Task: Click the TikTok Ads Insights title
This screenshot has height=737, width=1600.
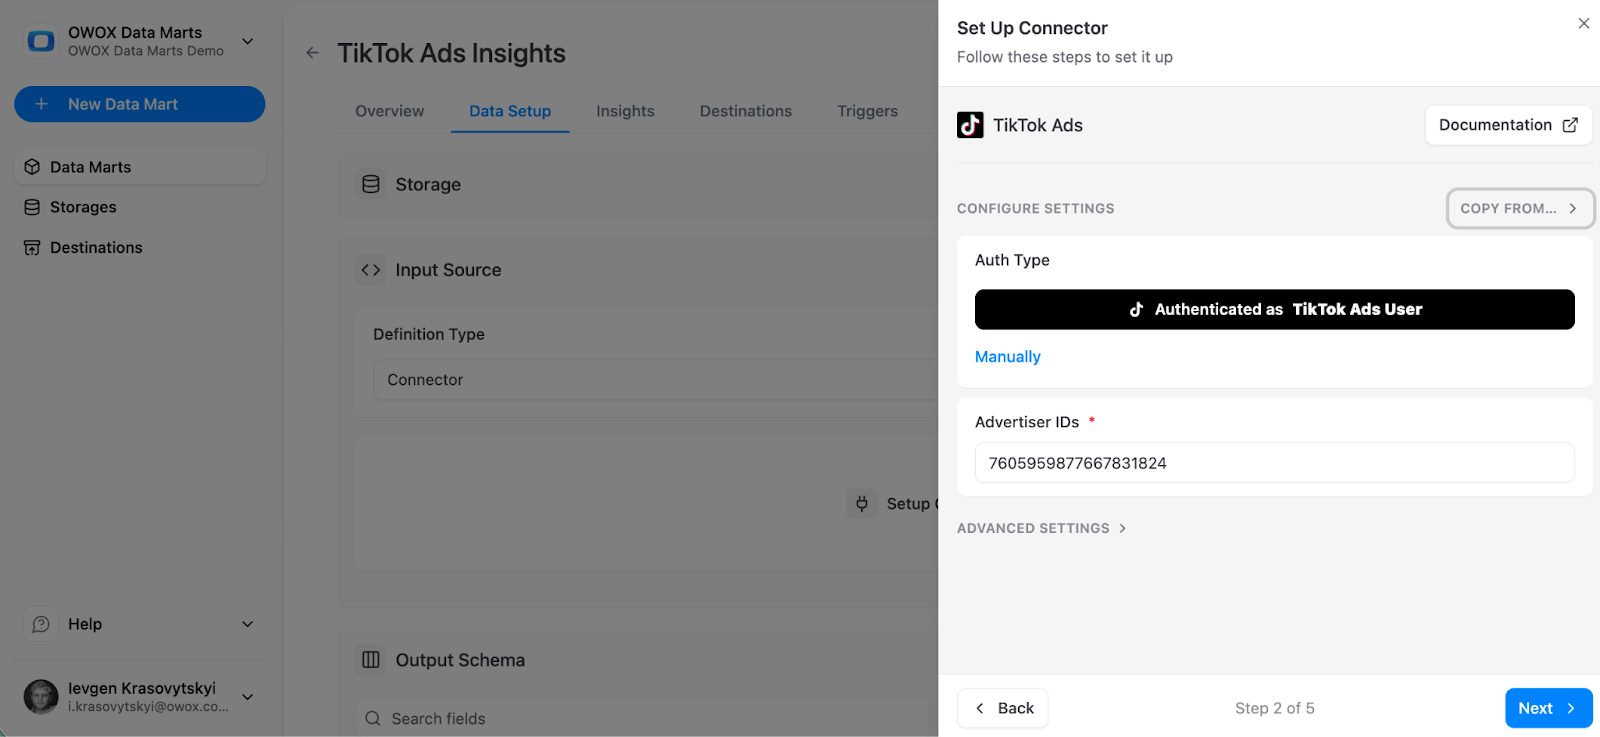Action: (451, 53)
